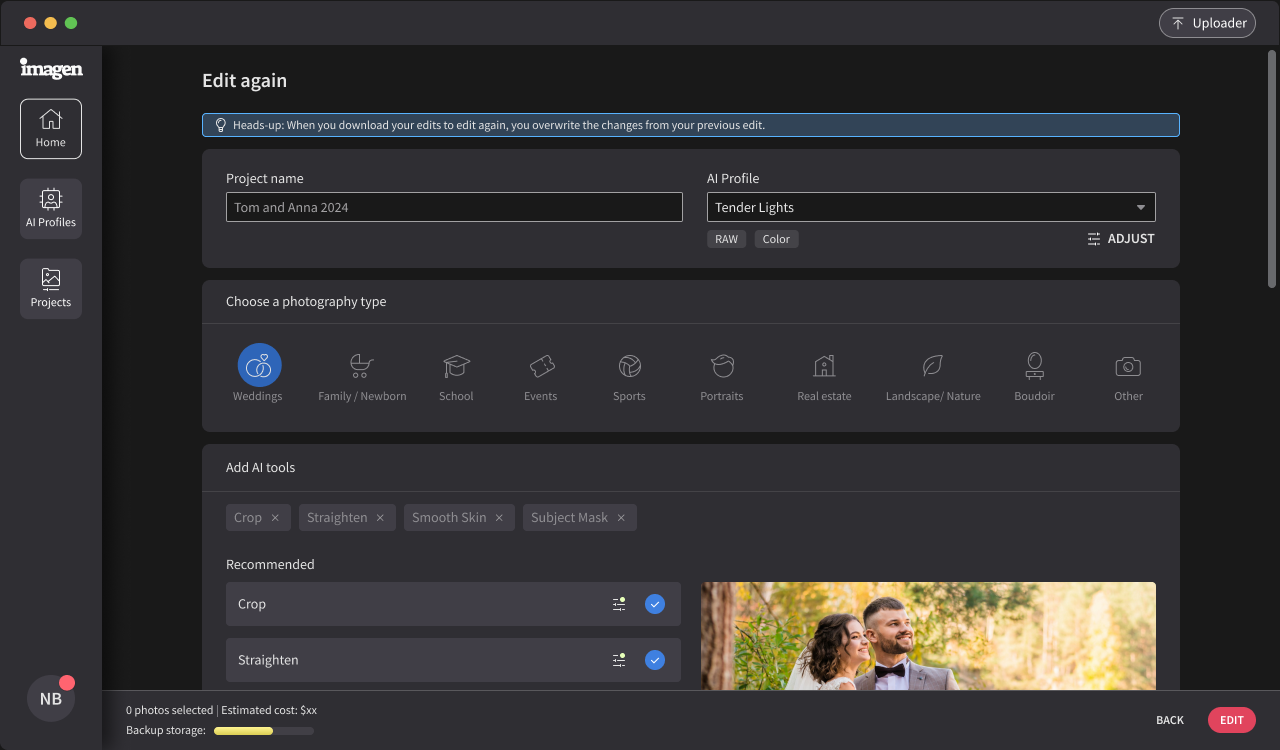Viewport: 1280px width, 750px height.
Task: Click the Crop row label
Action: [x=252, y=604]
